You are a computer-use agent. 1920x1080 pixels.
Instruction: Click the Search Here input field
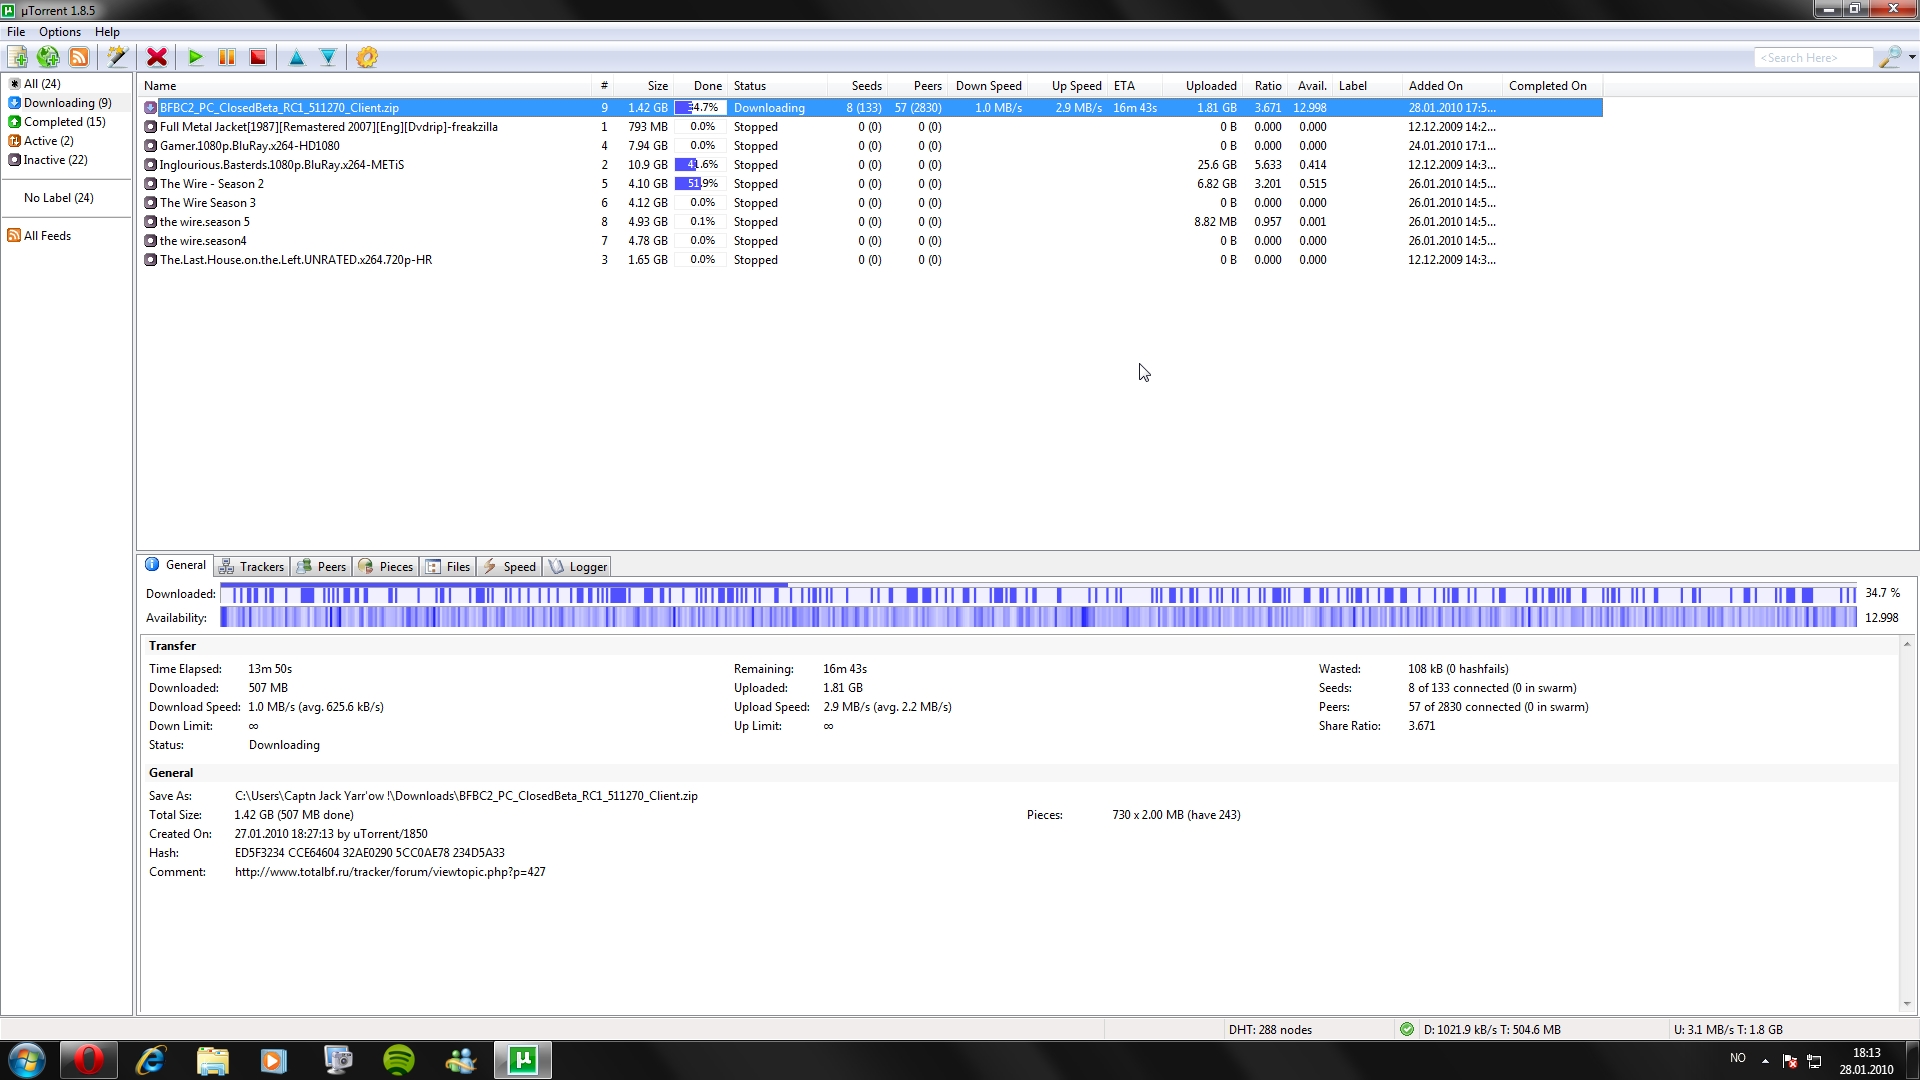(x=1813, y=58)
